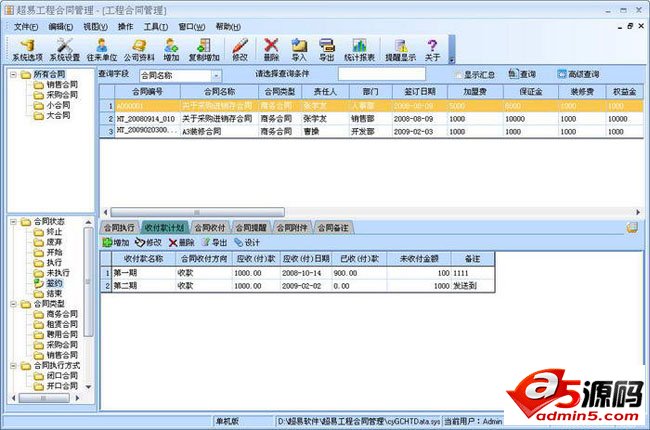Select the A3装修合同 row

point(371,131)
